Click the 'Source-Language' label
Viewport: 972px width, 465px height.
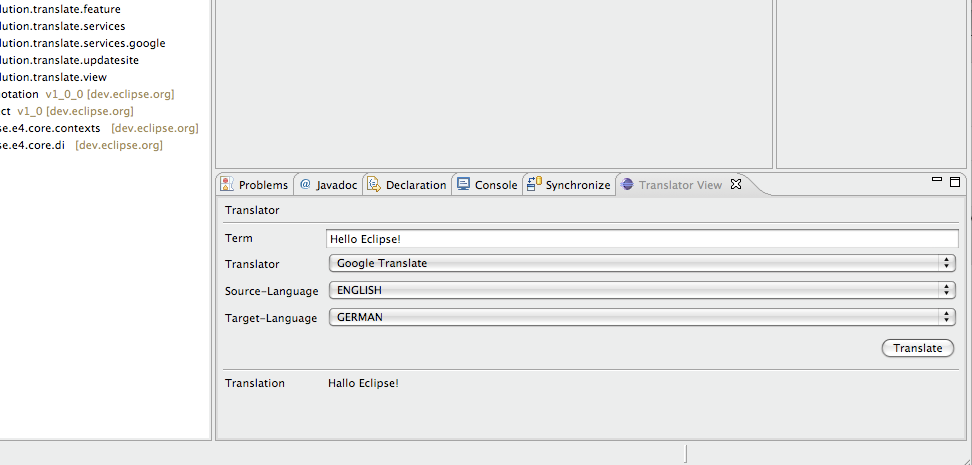[272, 291]
